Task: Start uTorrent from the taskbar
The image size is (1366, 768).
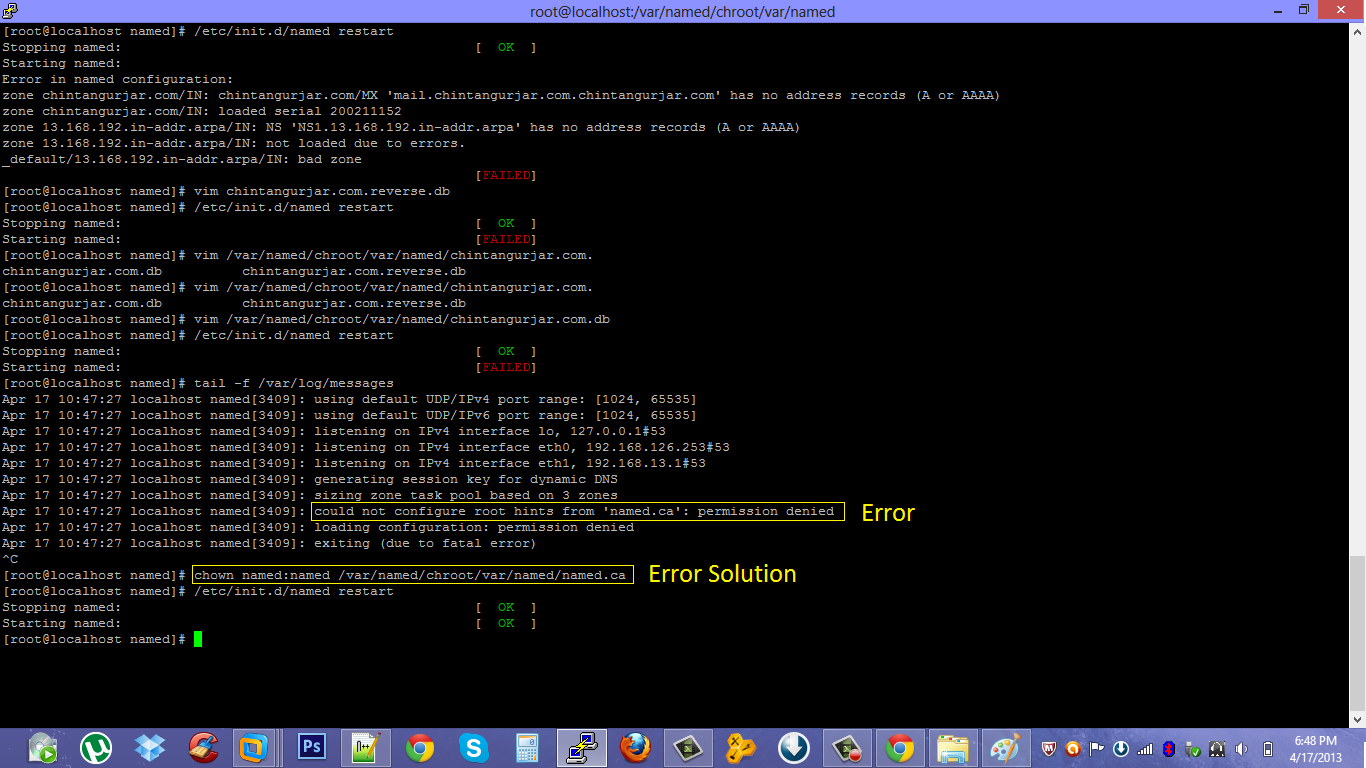Action: pyautogui.click(x=95, y=747)
